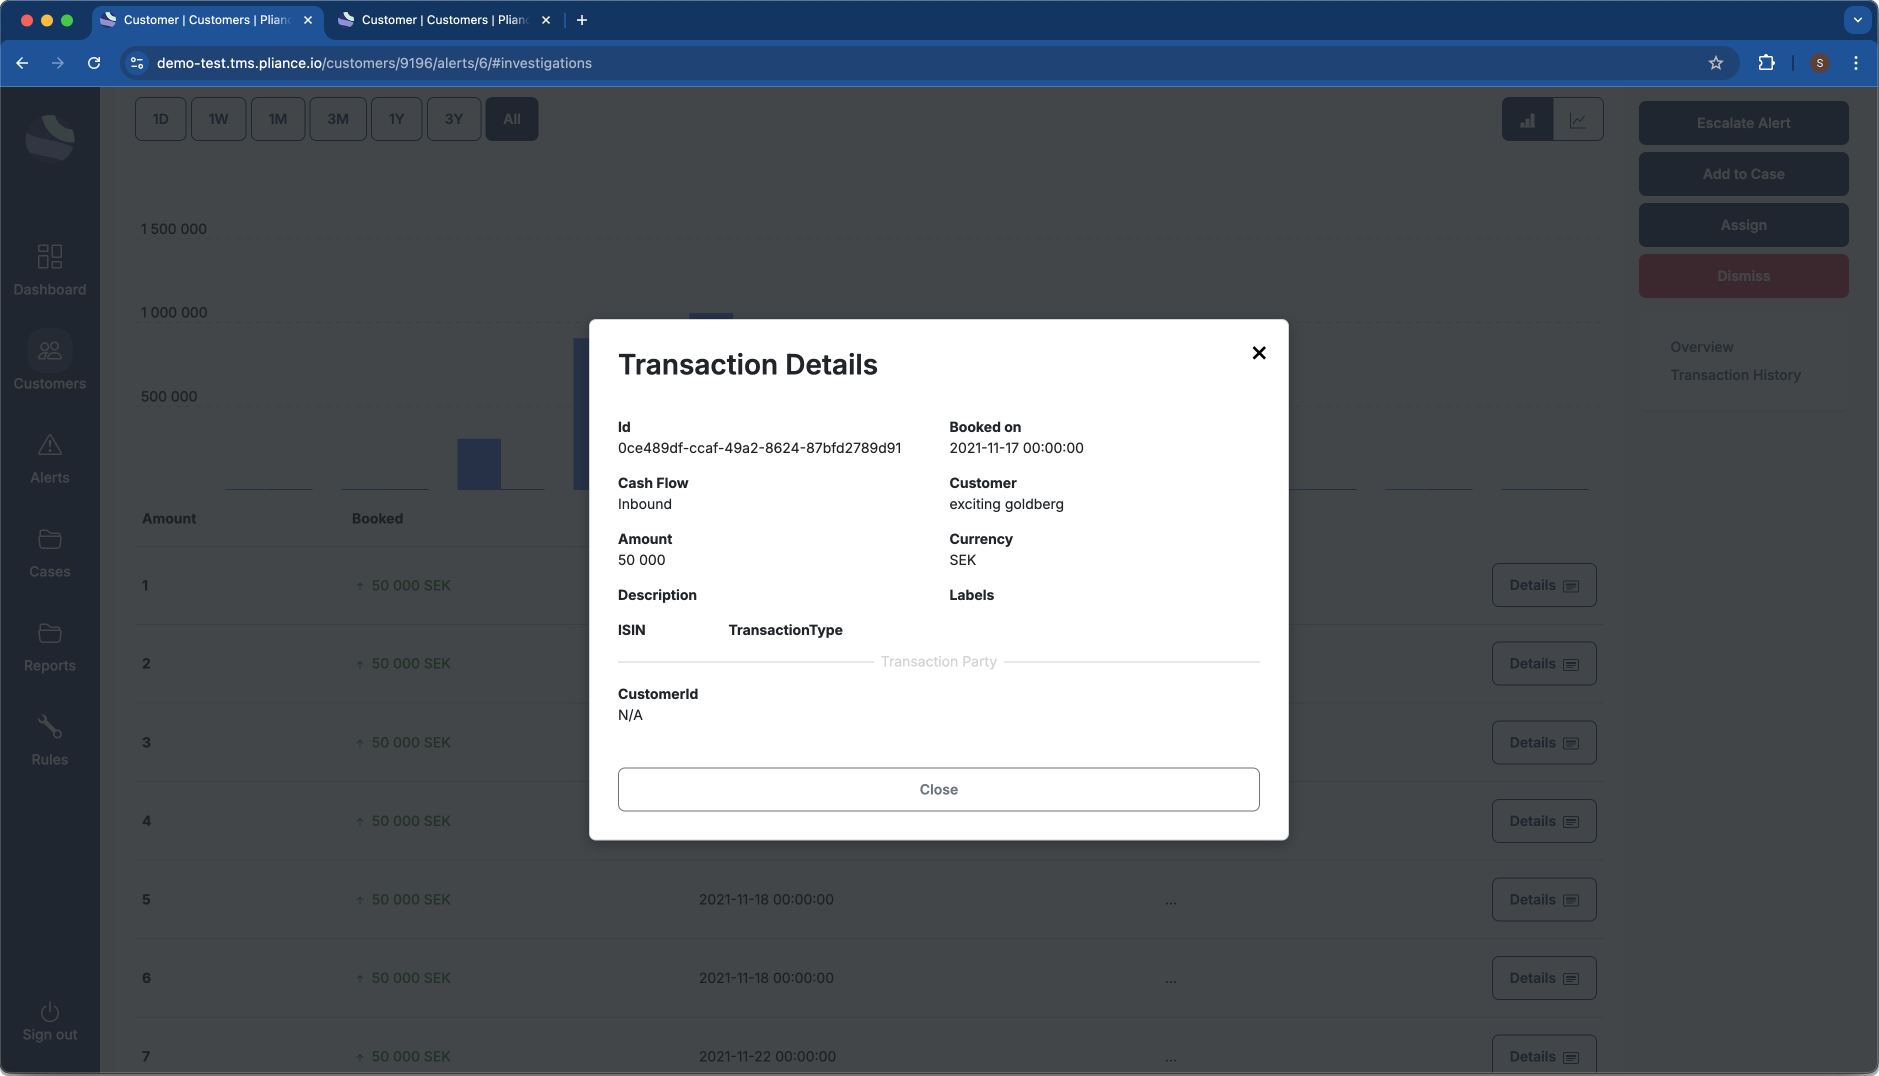Navigate to Customers in the sidebar
Screen dimensions: 1879x1076
pos(49,362)
